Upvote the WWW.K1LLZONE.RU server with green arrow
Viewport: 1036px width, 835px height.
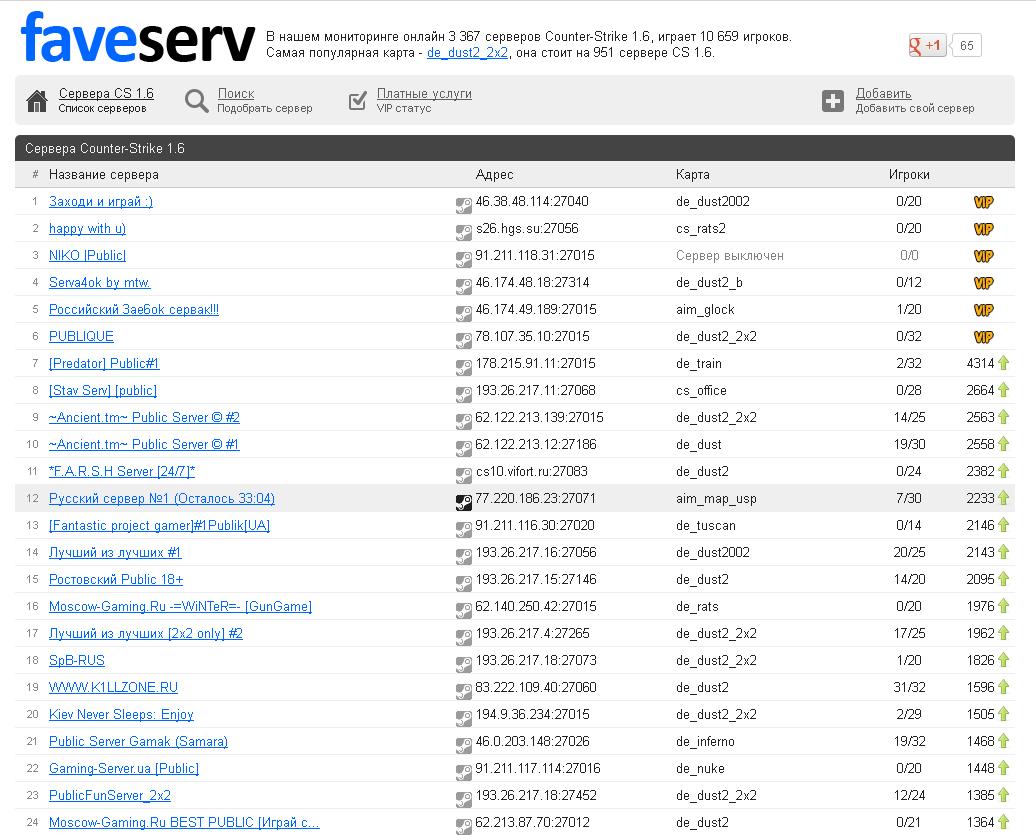(x=1003, y=688)
